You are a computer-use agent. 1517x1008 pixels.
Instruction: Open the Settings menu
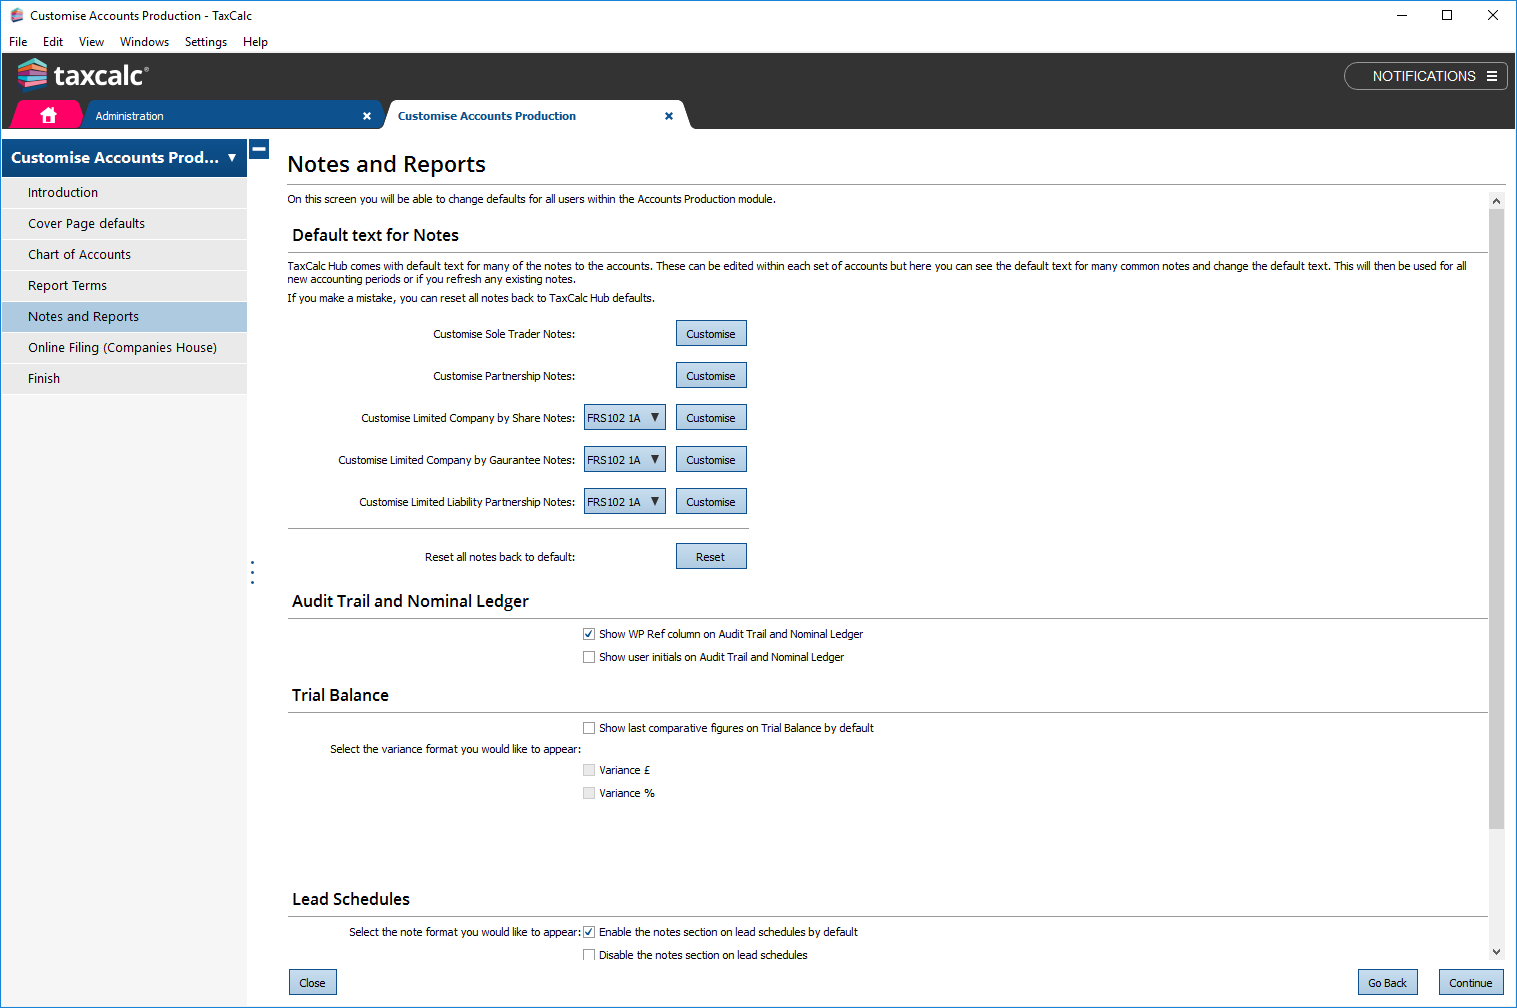click(x=206, y=42)
